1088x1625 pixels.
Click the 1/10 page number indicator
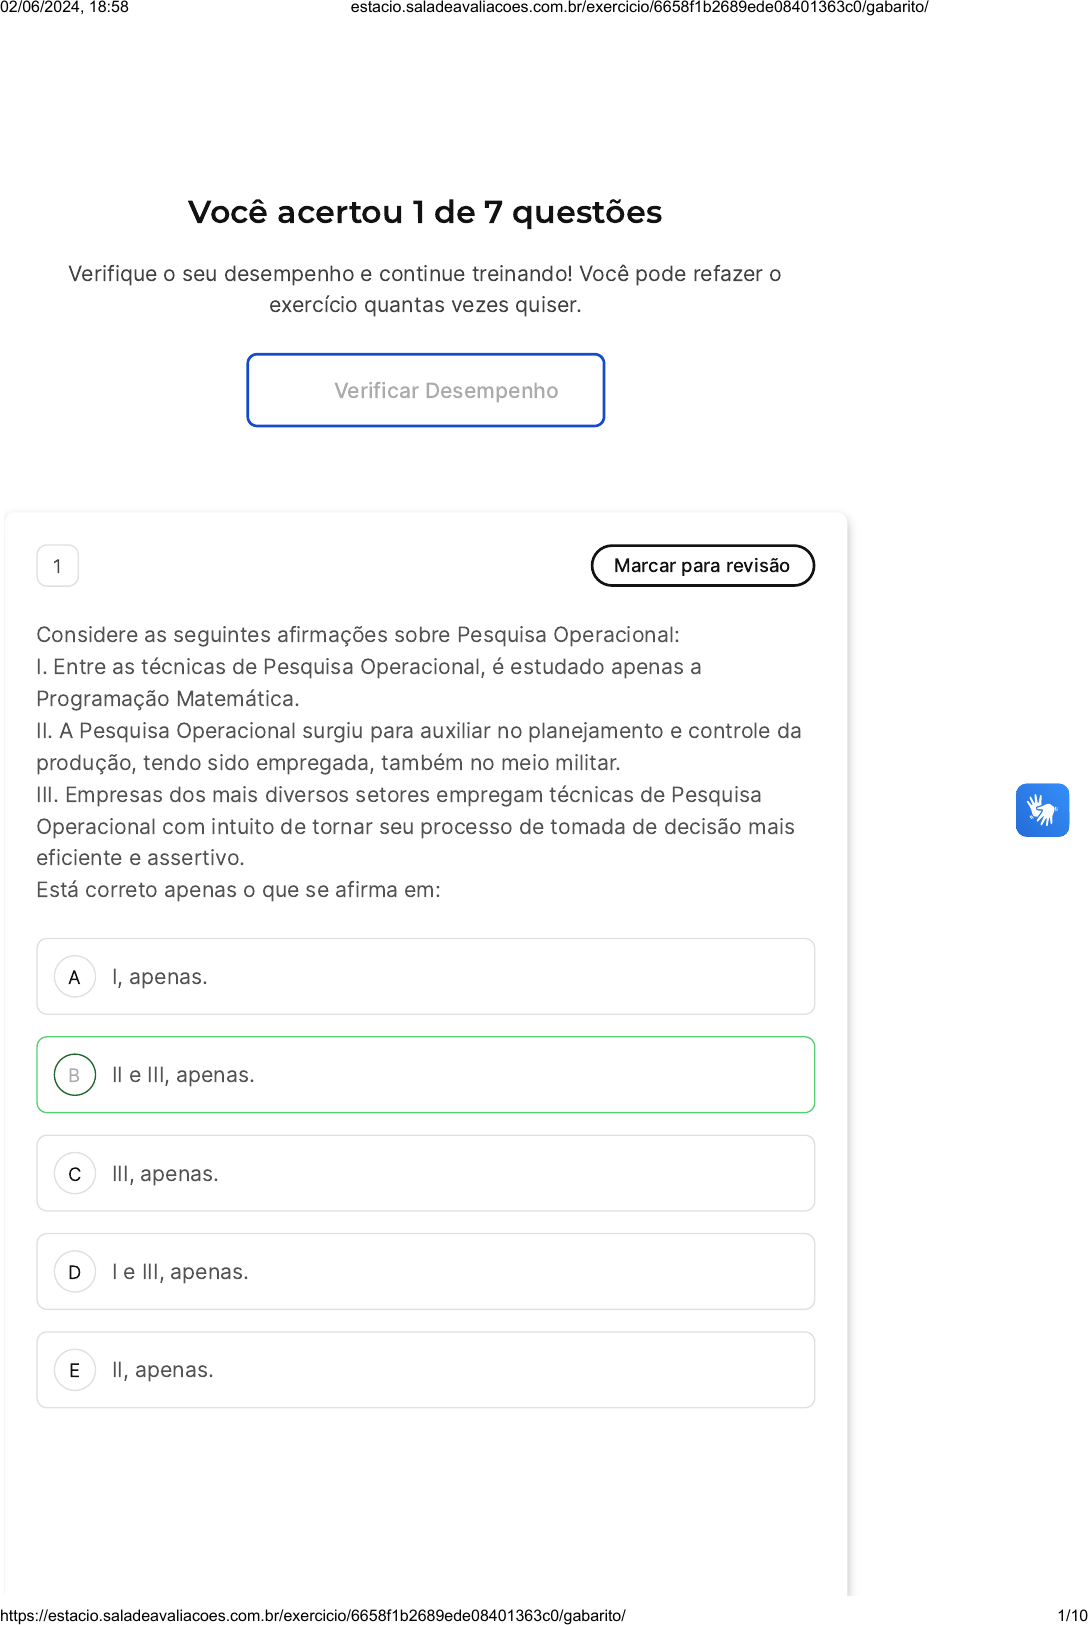(x=1072, y=1615)
